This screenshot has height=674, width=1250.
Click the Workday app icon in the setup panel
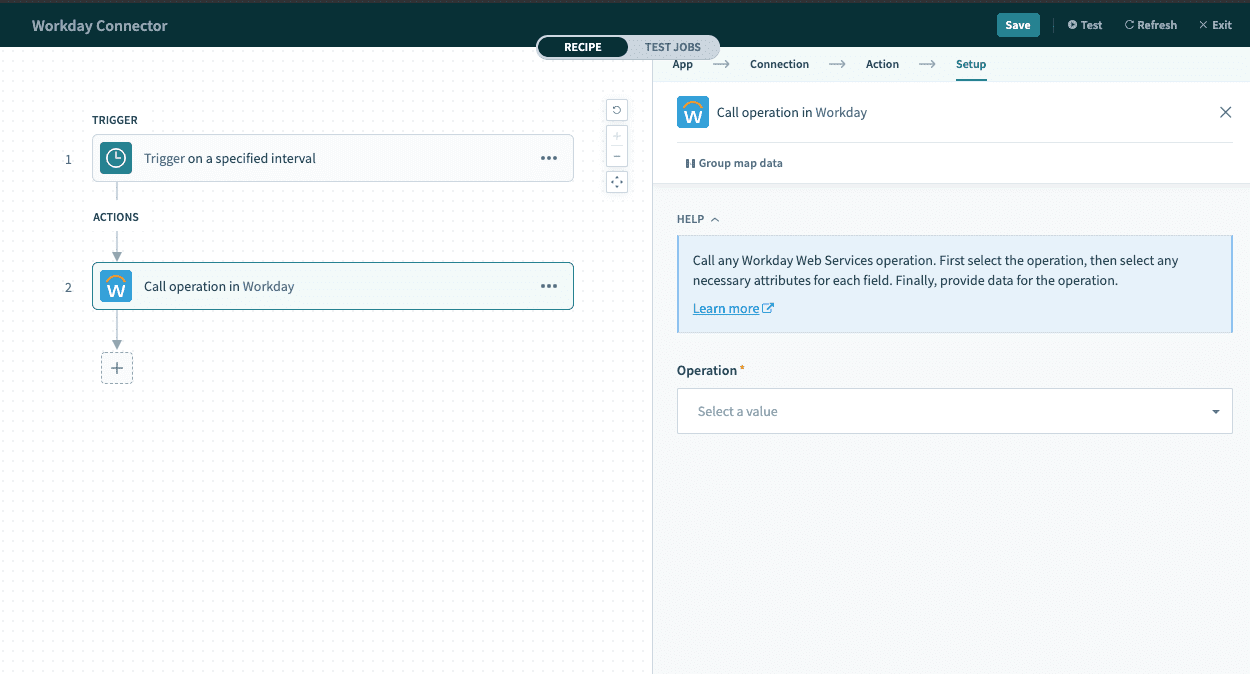tap(692, 112)
